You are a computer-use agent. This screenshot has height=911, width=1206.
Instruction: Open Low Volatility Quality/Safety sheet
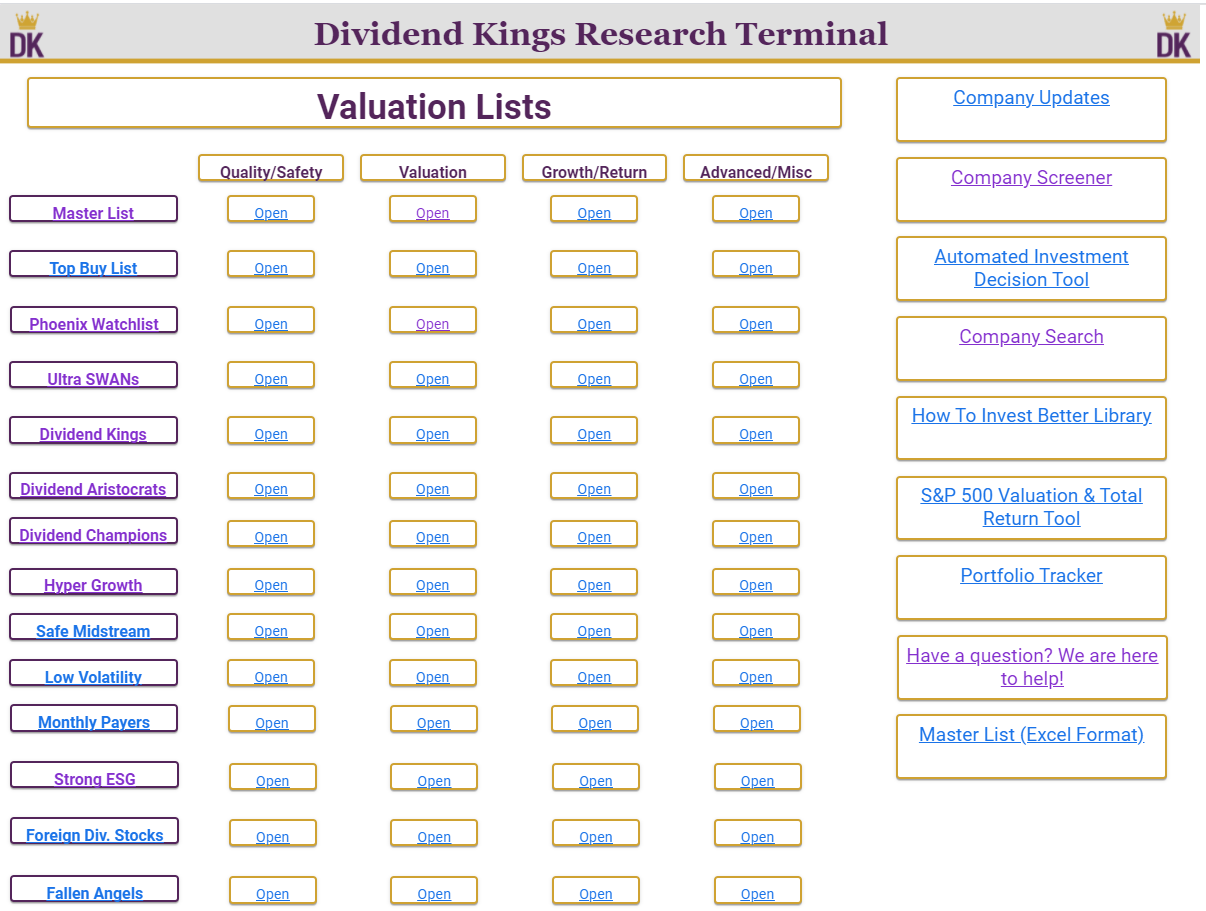click(x=271, y=677)
